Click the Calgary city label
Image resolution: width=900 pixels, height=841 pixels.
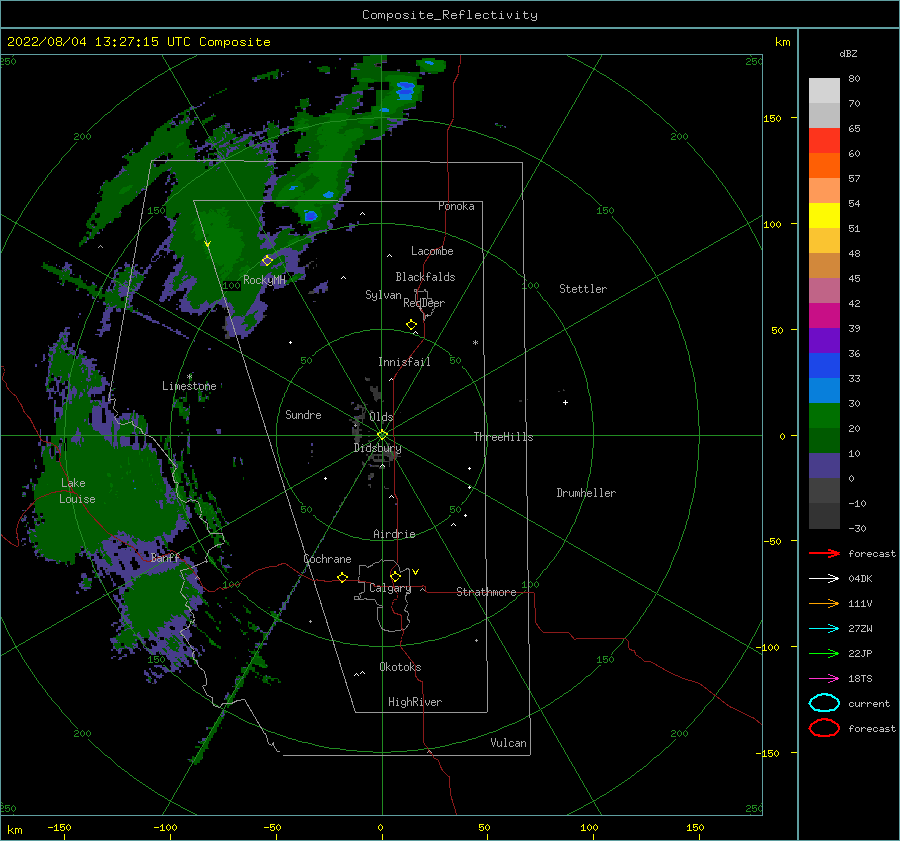390,588
